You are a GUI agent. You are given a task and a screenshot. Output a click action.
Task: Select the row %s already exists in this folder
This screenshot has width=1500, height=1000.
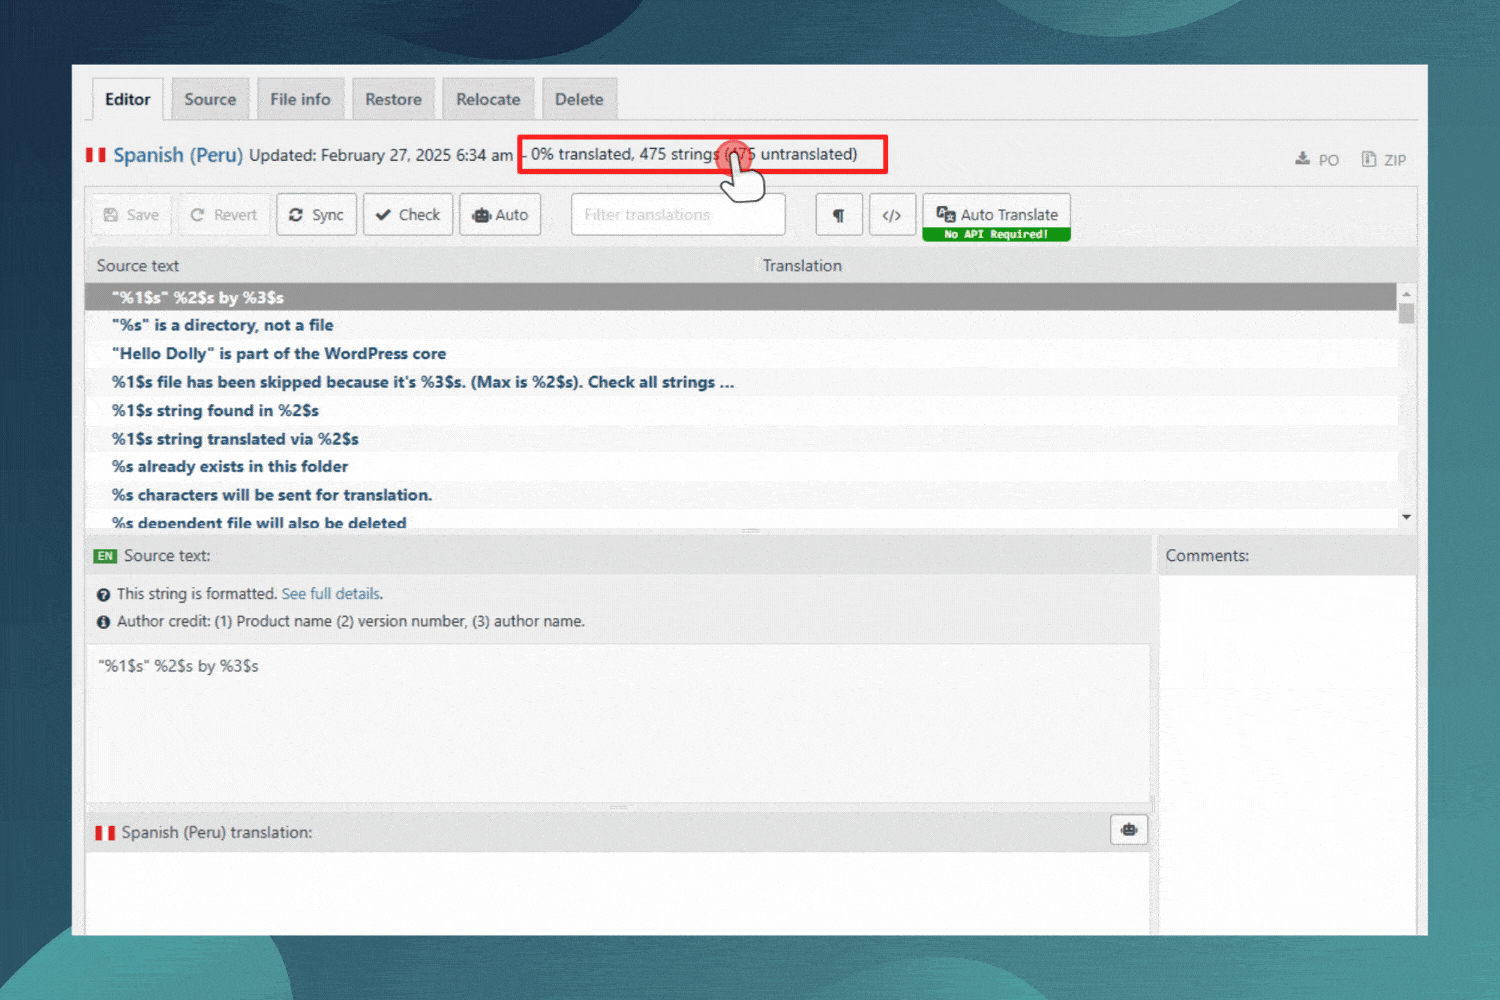point(740,466)
